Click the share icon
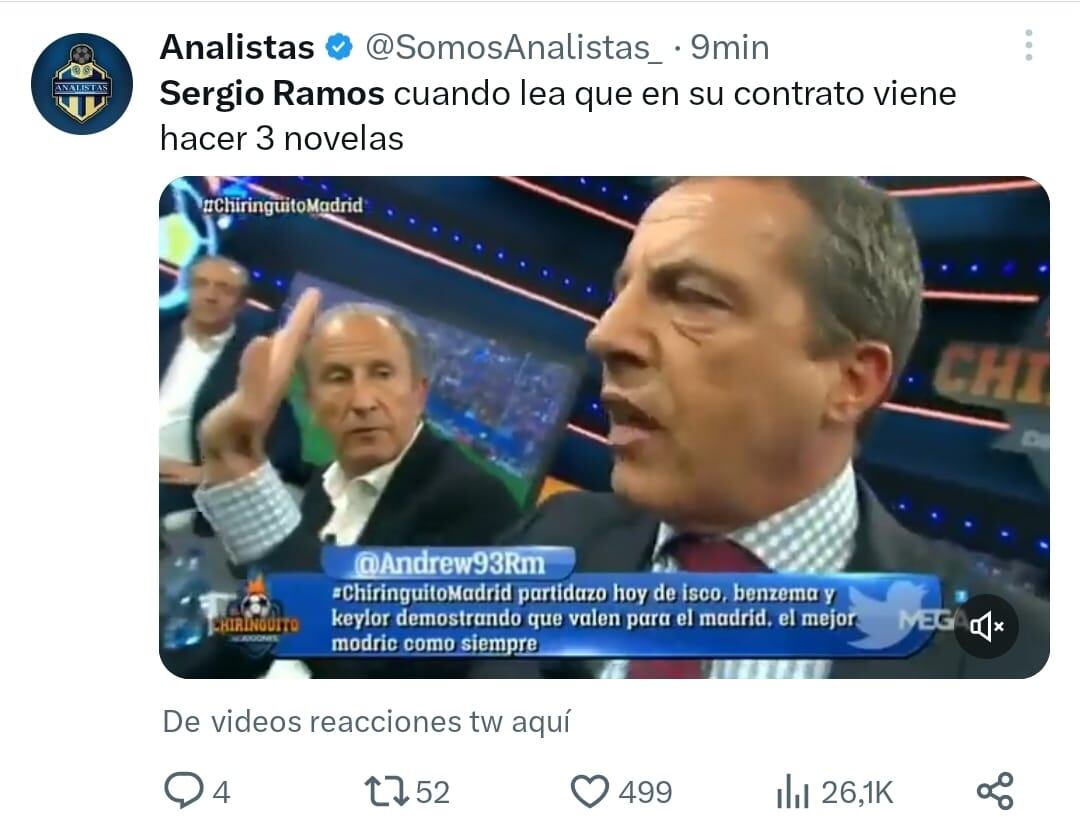Image resolution: width=1080 pixels, height=821 pixels. pos(995,791)
